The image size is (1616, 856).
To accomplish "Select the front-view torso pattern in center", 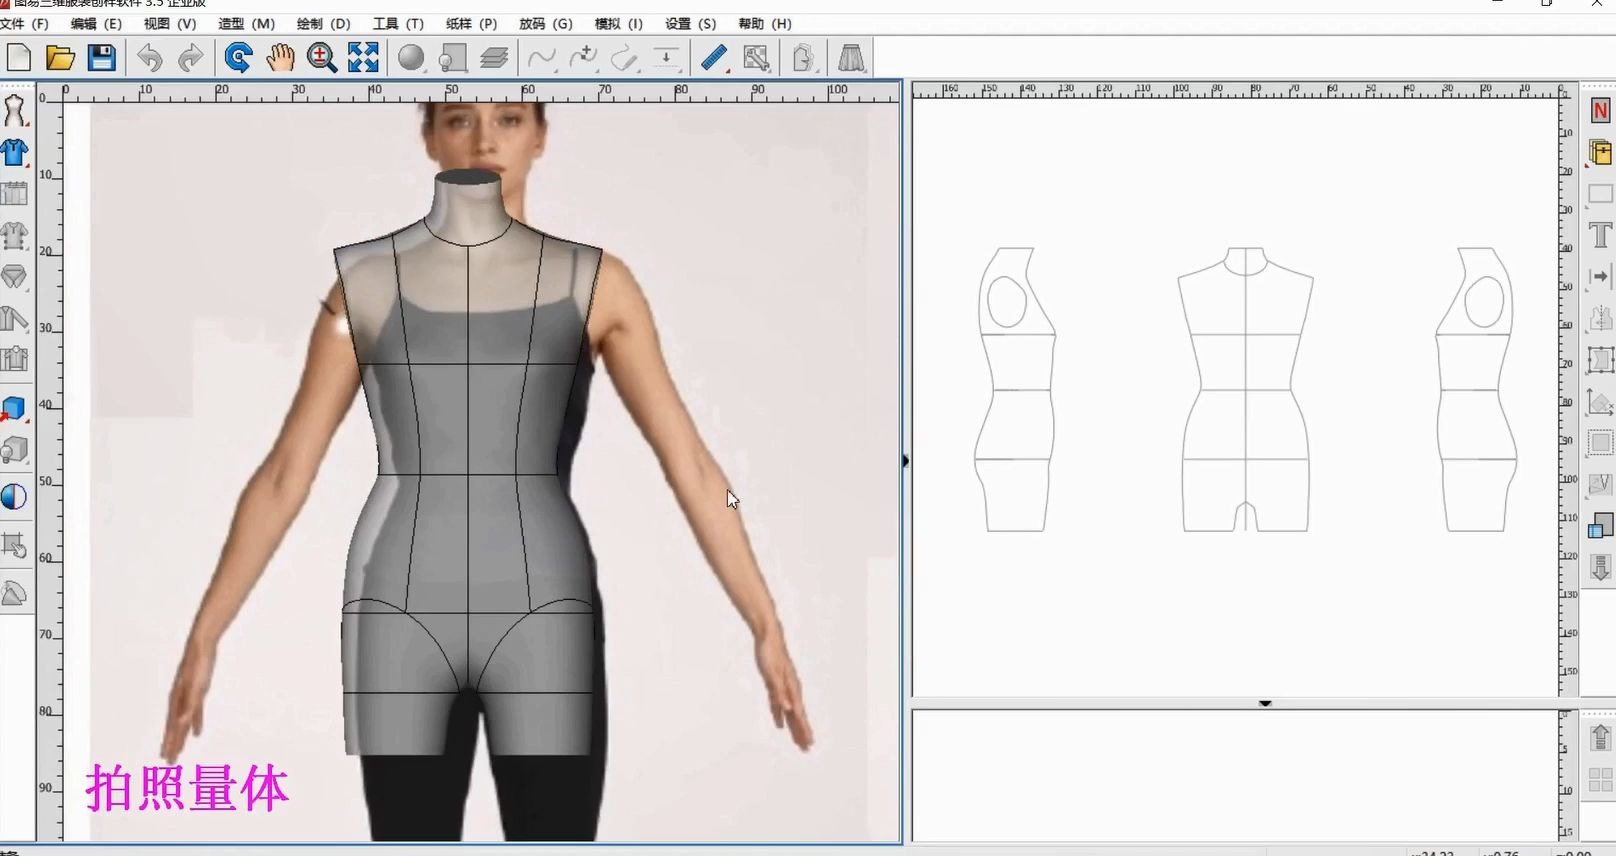I will [1245, 390].
